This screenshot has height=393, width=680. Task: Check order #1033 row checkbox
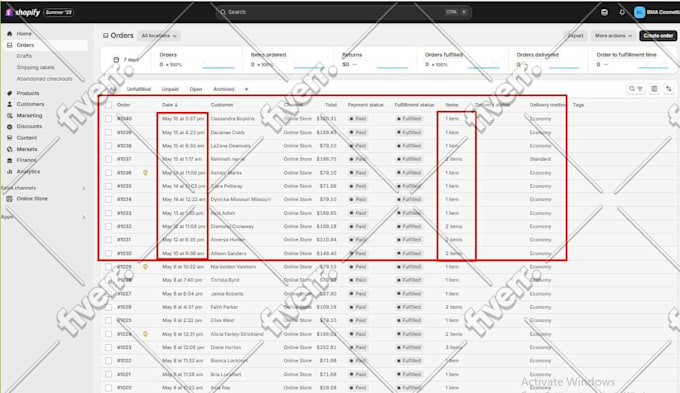[108, 213]
